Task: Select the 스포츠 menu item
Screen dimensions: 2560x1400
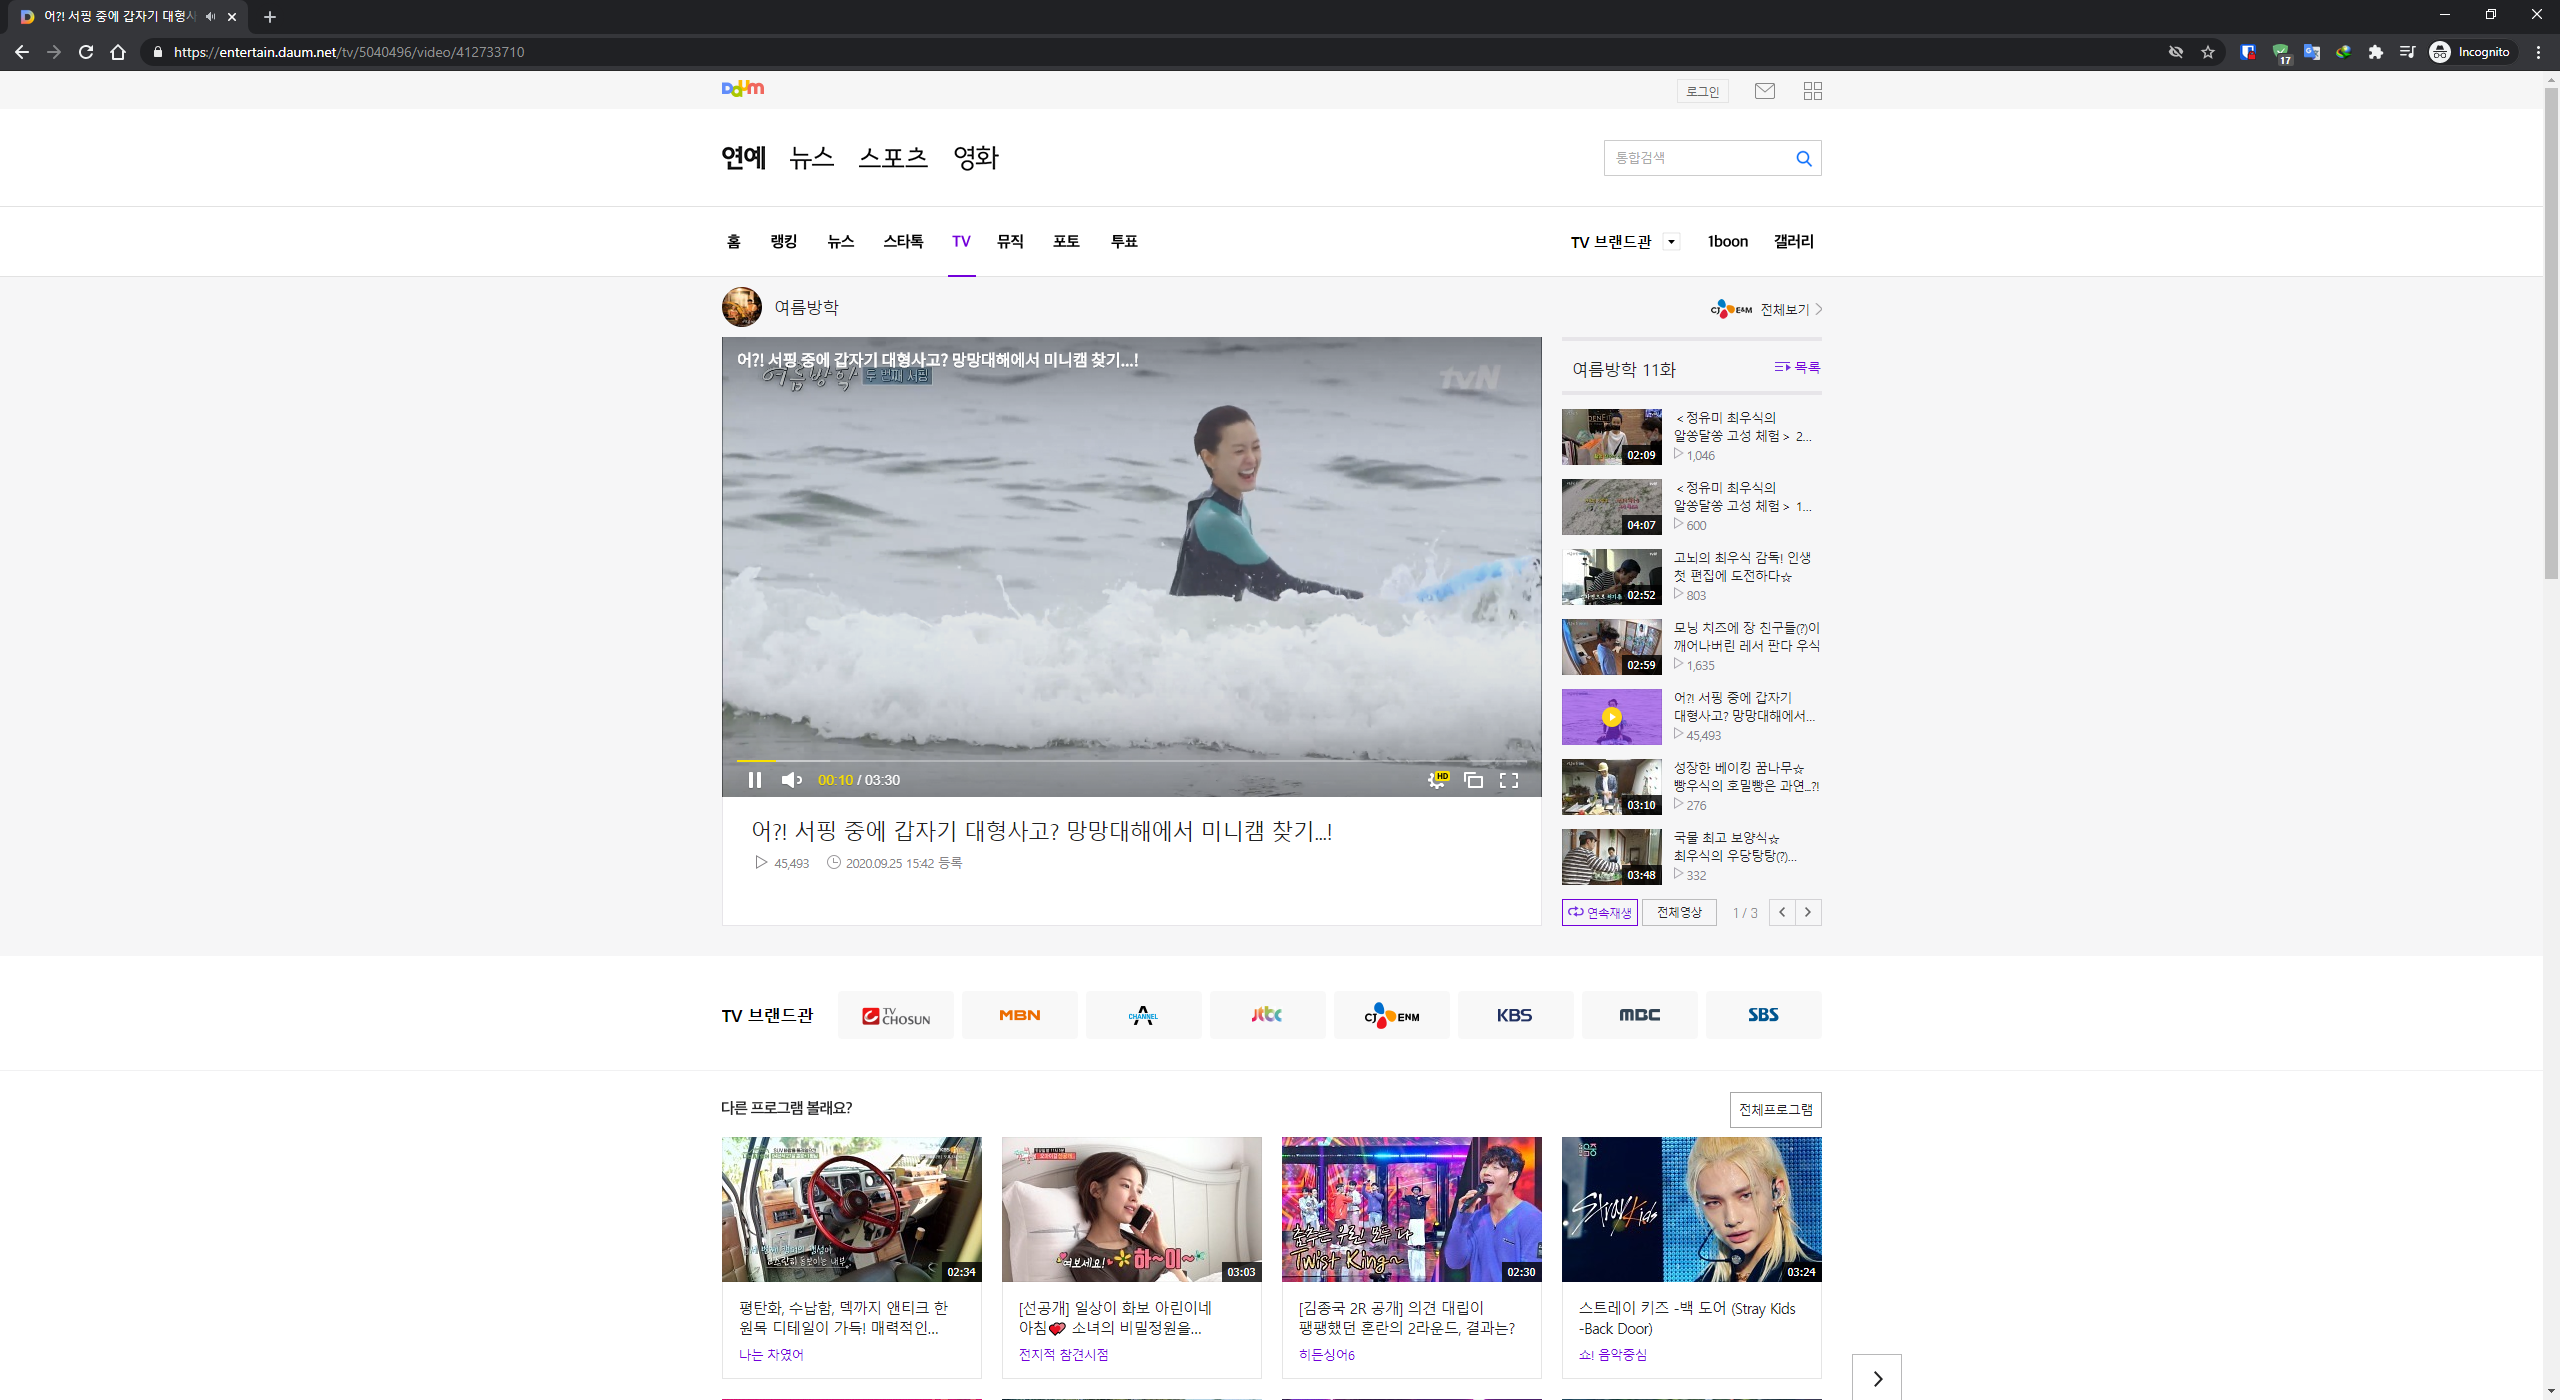Action: (x=894, y=157)
